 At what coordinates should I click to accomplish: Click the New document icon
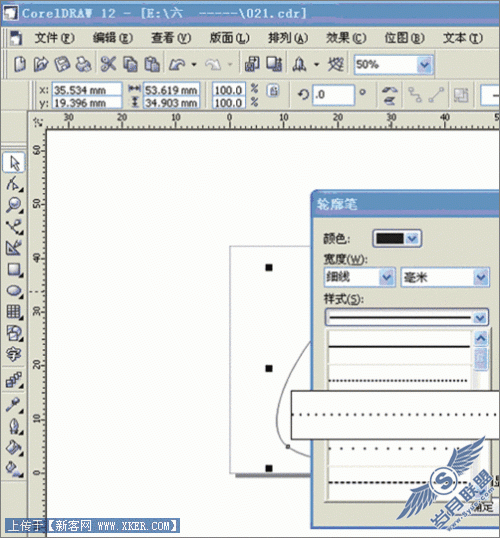pyautogui.click(x=20, y=64)
